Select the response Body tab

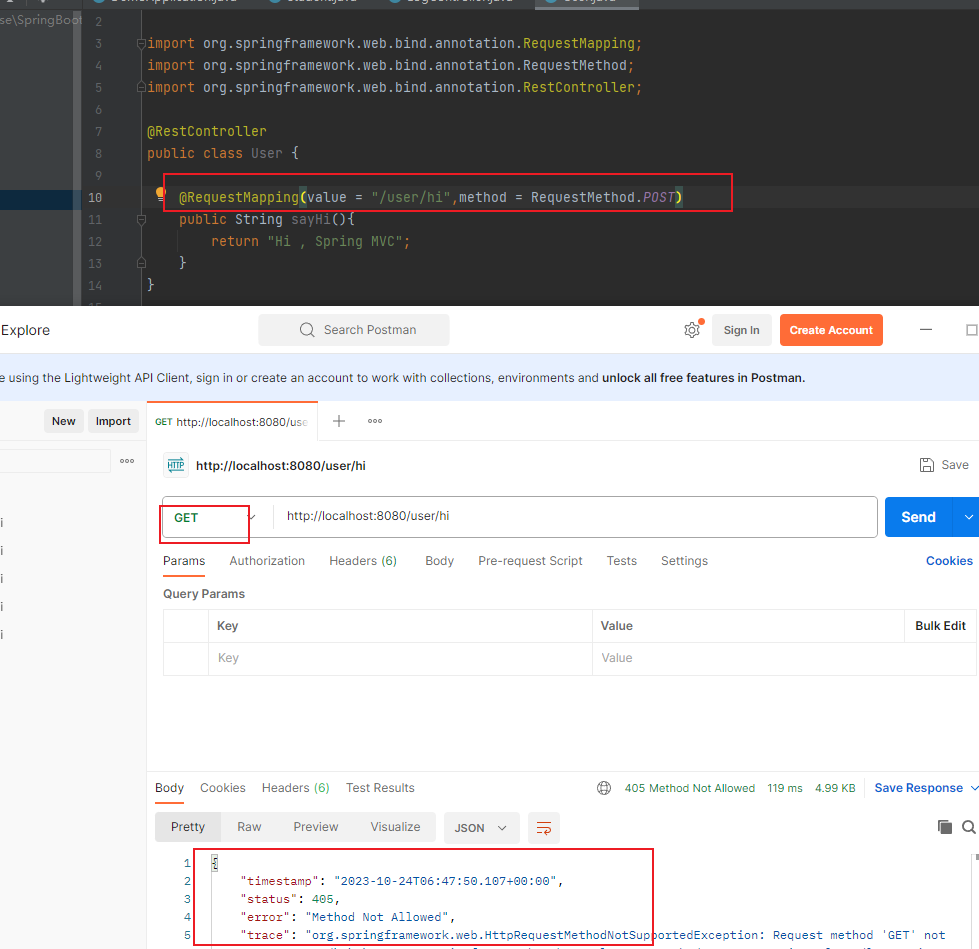pos(169,788)
